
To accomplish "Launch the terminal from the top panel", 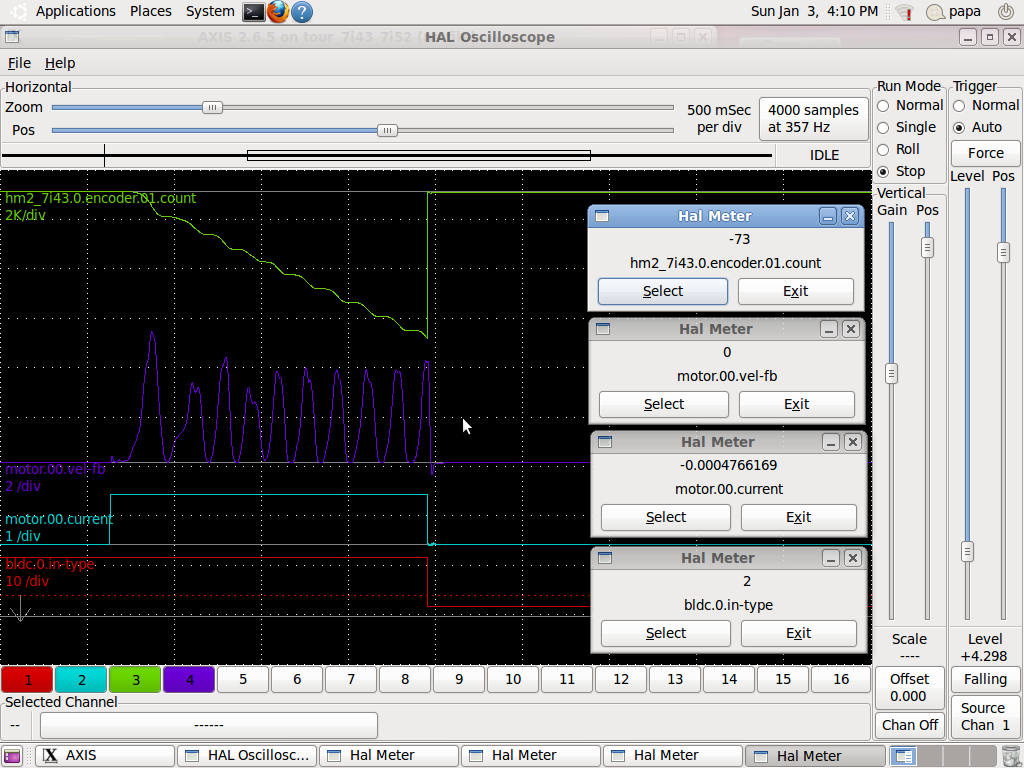I will tap(254, 12).
